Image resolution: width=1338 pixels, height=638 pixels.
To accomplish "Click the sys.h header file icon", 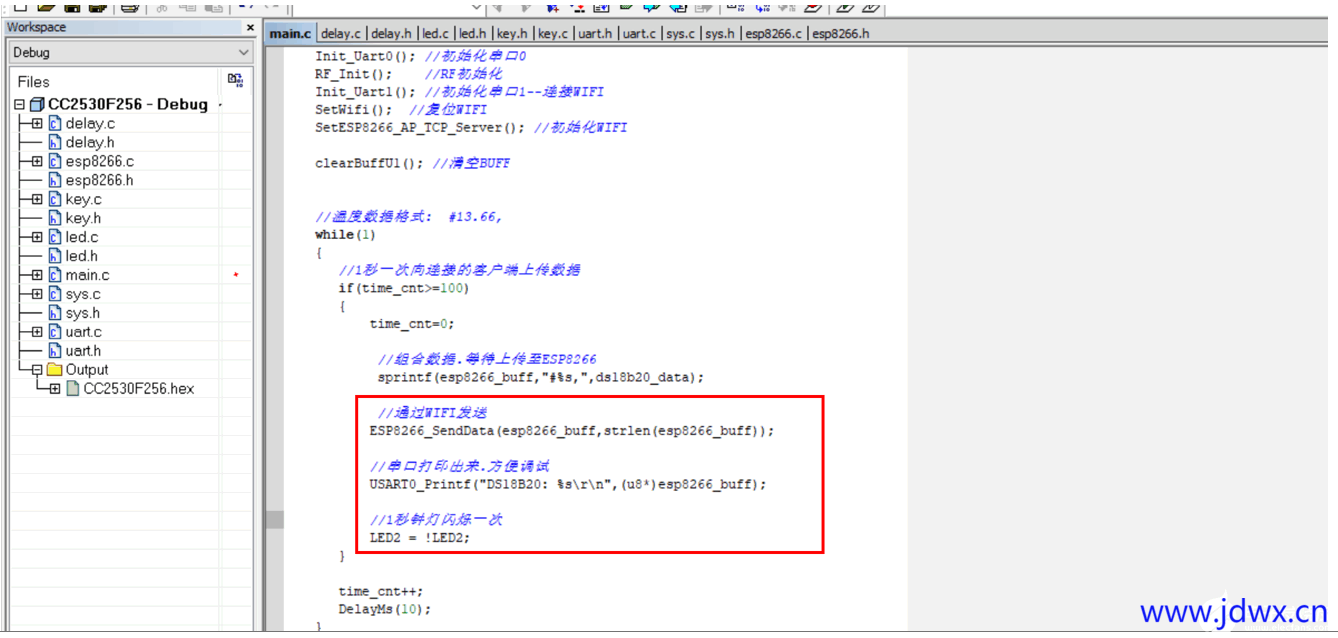I will click(55, 313).
